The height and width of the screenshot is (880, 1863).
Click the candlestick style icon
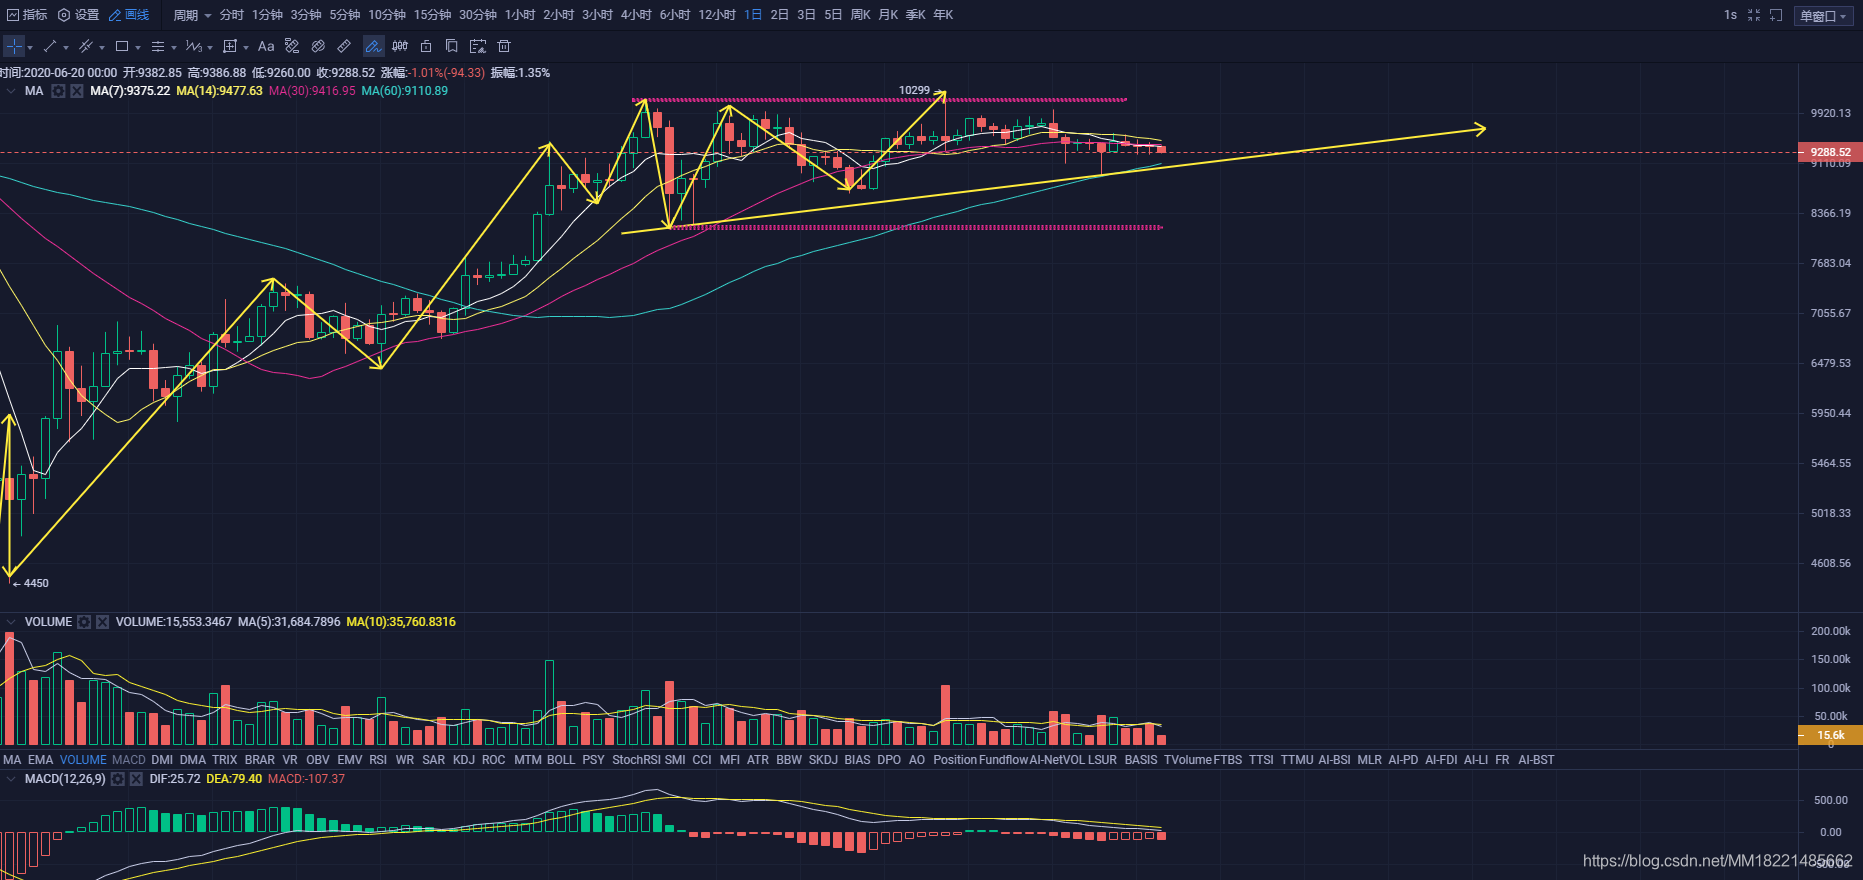tap(400, 46)
